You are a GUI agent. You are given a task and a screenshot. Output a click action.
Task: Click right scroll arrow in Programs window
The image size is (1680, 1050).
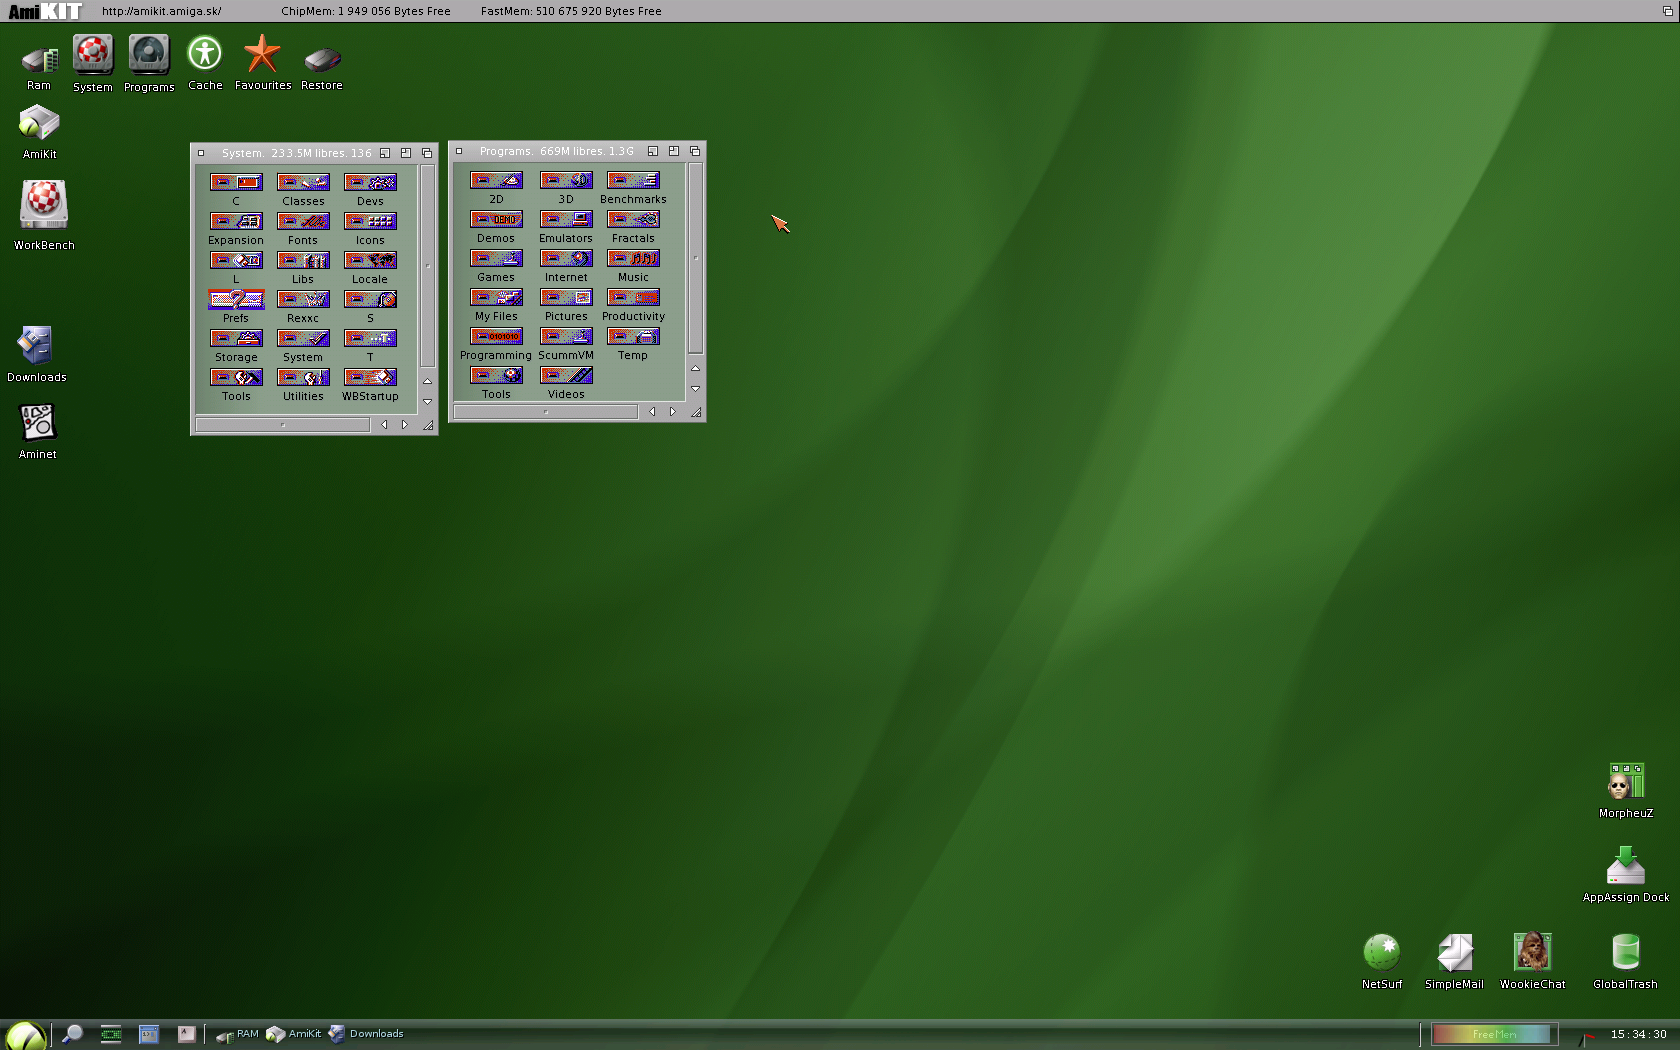coord(673,411)
